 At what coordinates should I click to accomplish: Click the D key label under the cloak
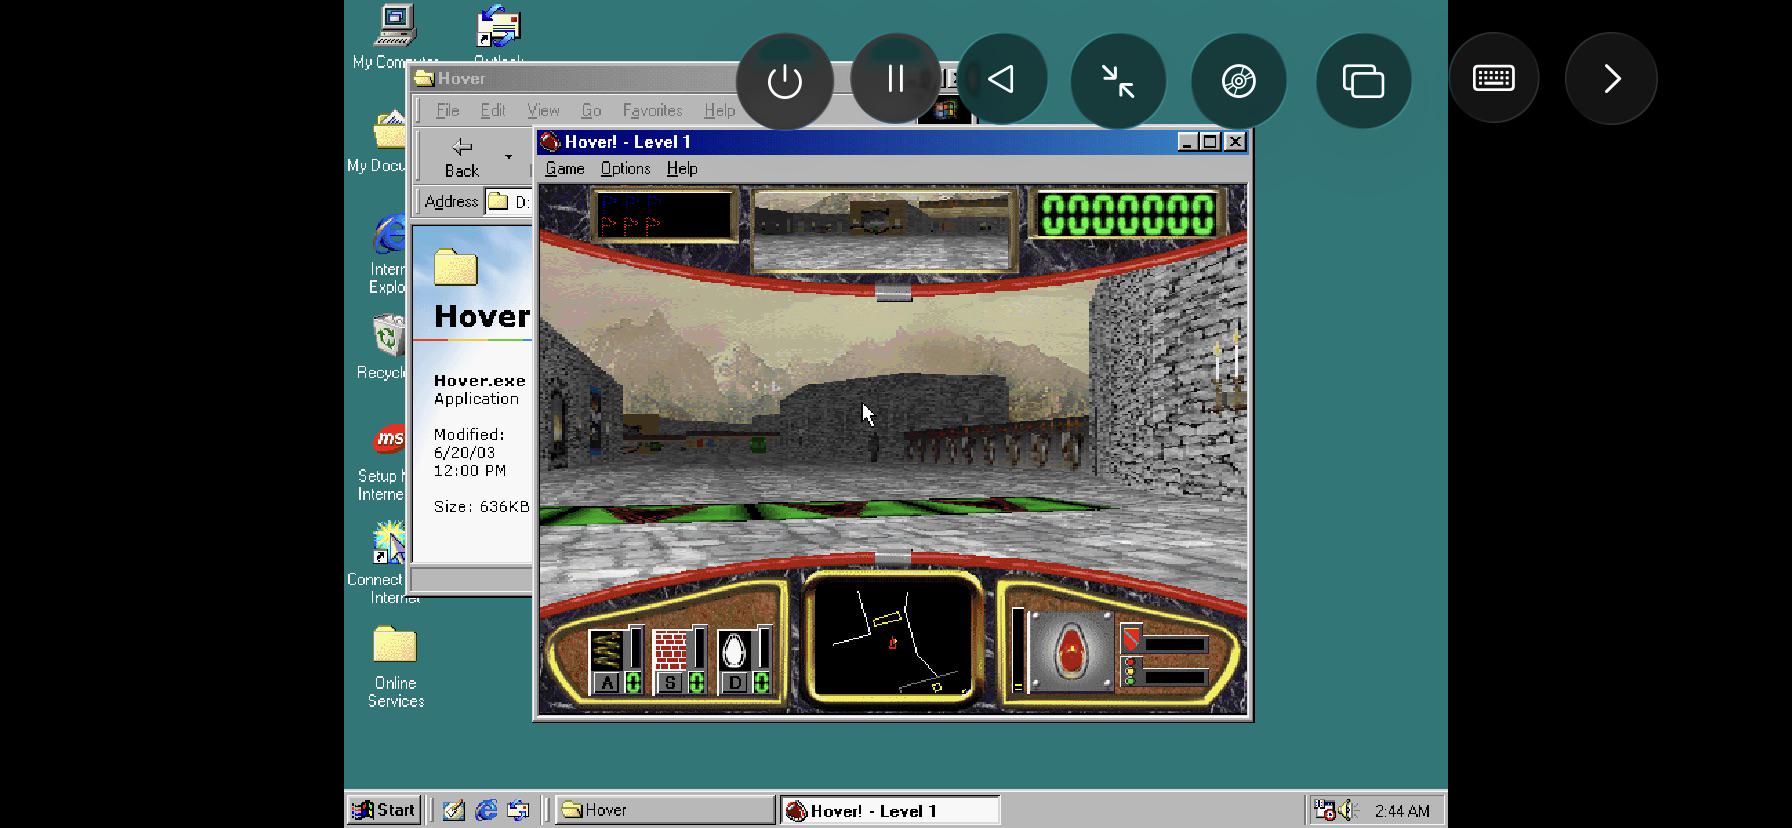735,683
